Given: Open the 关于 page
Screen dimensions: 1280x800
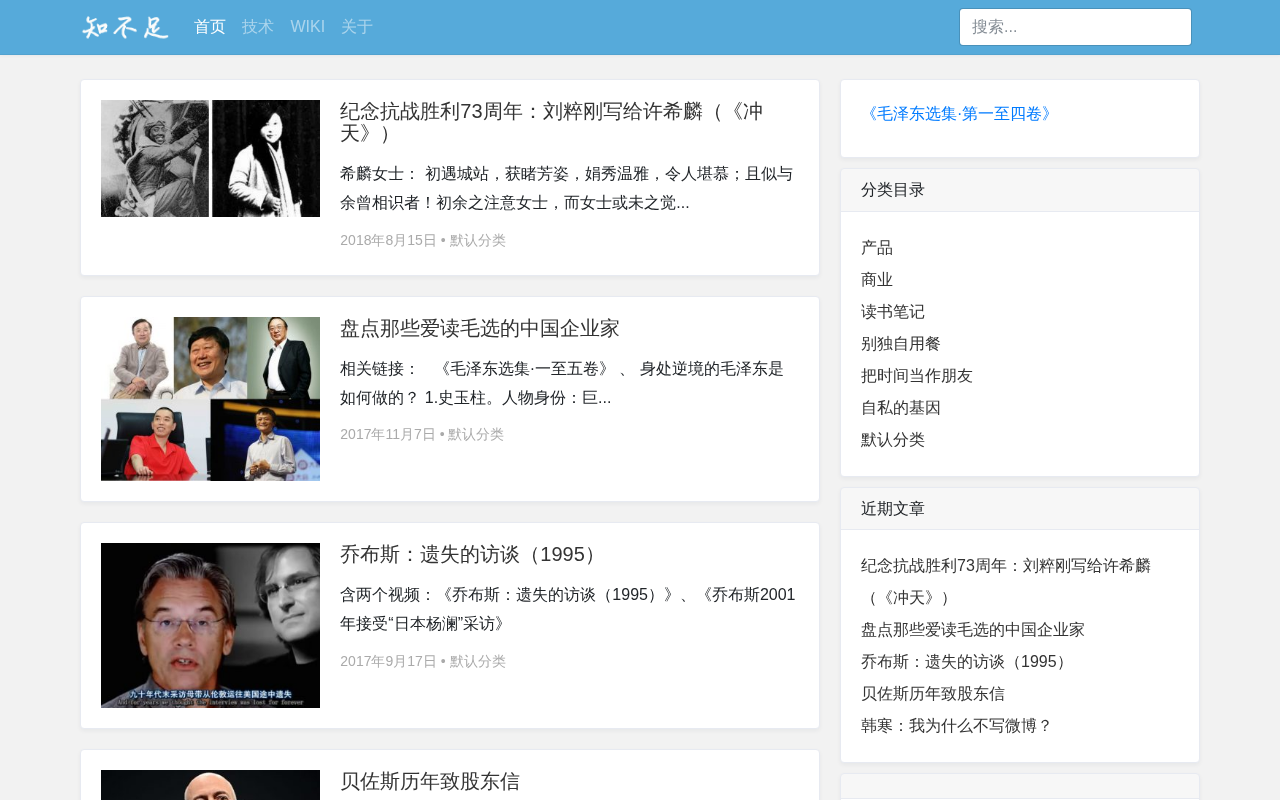Looking at the screenshot, I should [x=357, y=27].
